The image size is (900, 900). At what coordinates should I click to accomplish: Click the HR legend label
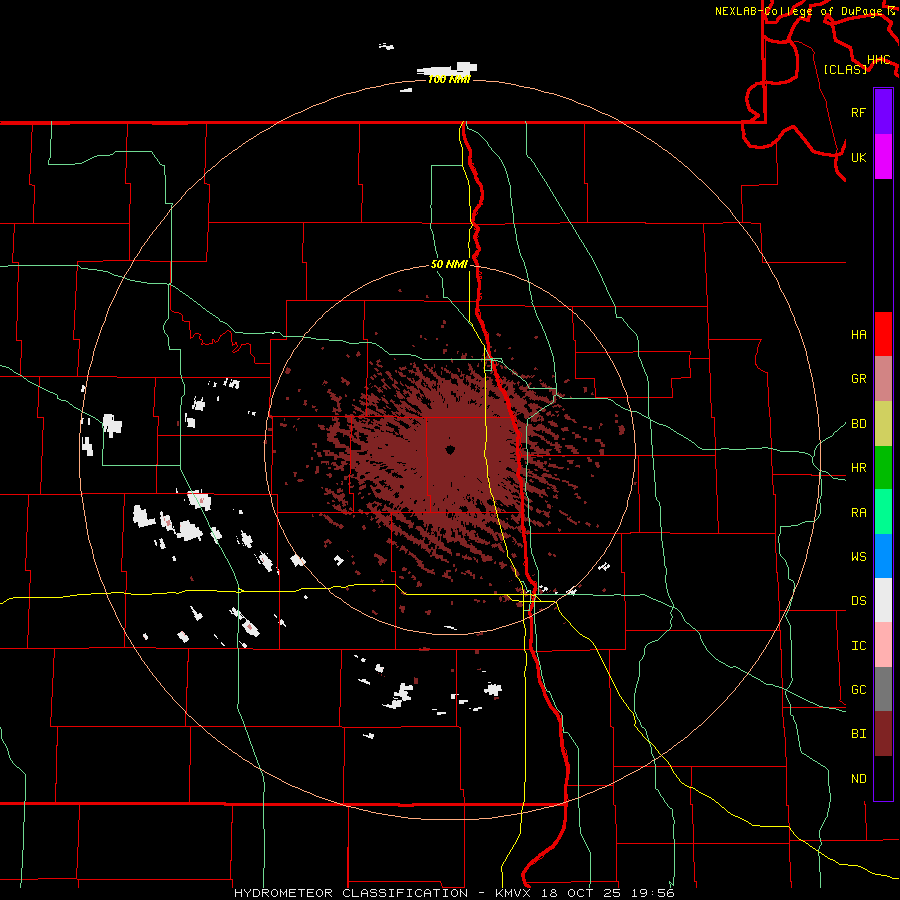(x=858, y=468)
